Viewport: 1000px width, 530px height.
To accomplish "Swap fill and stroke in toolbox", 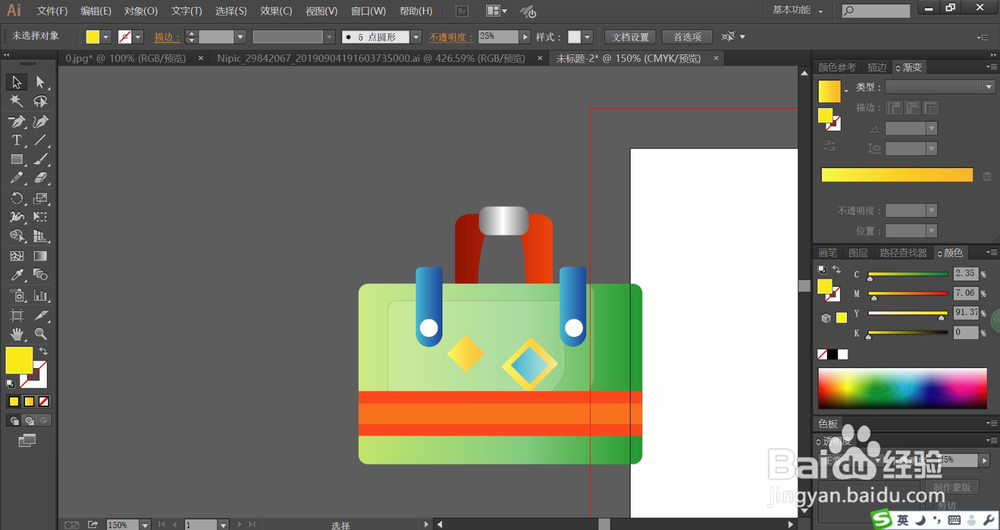I will 43,351.
